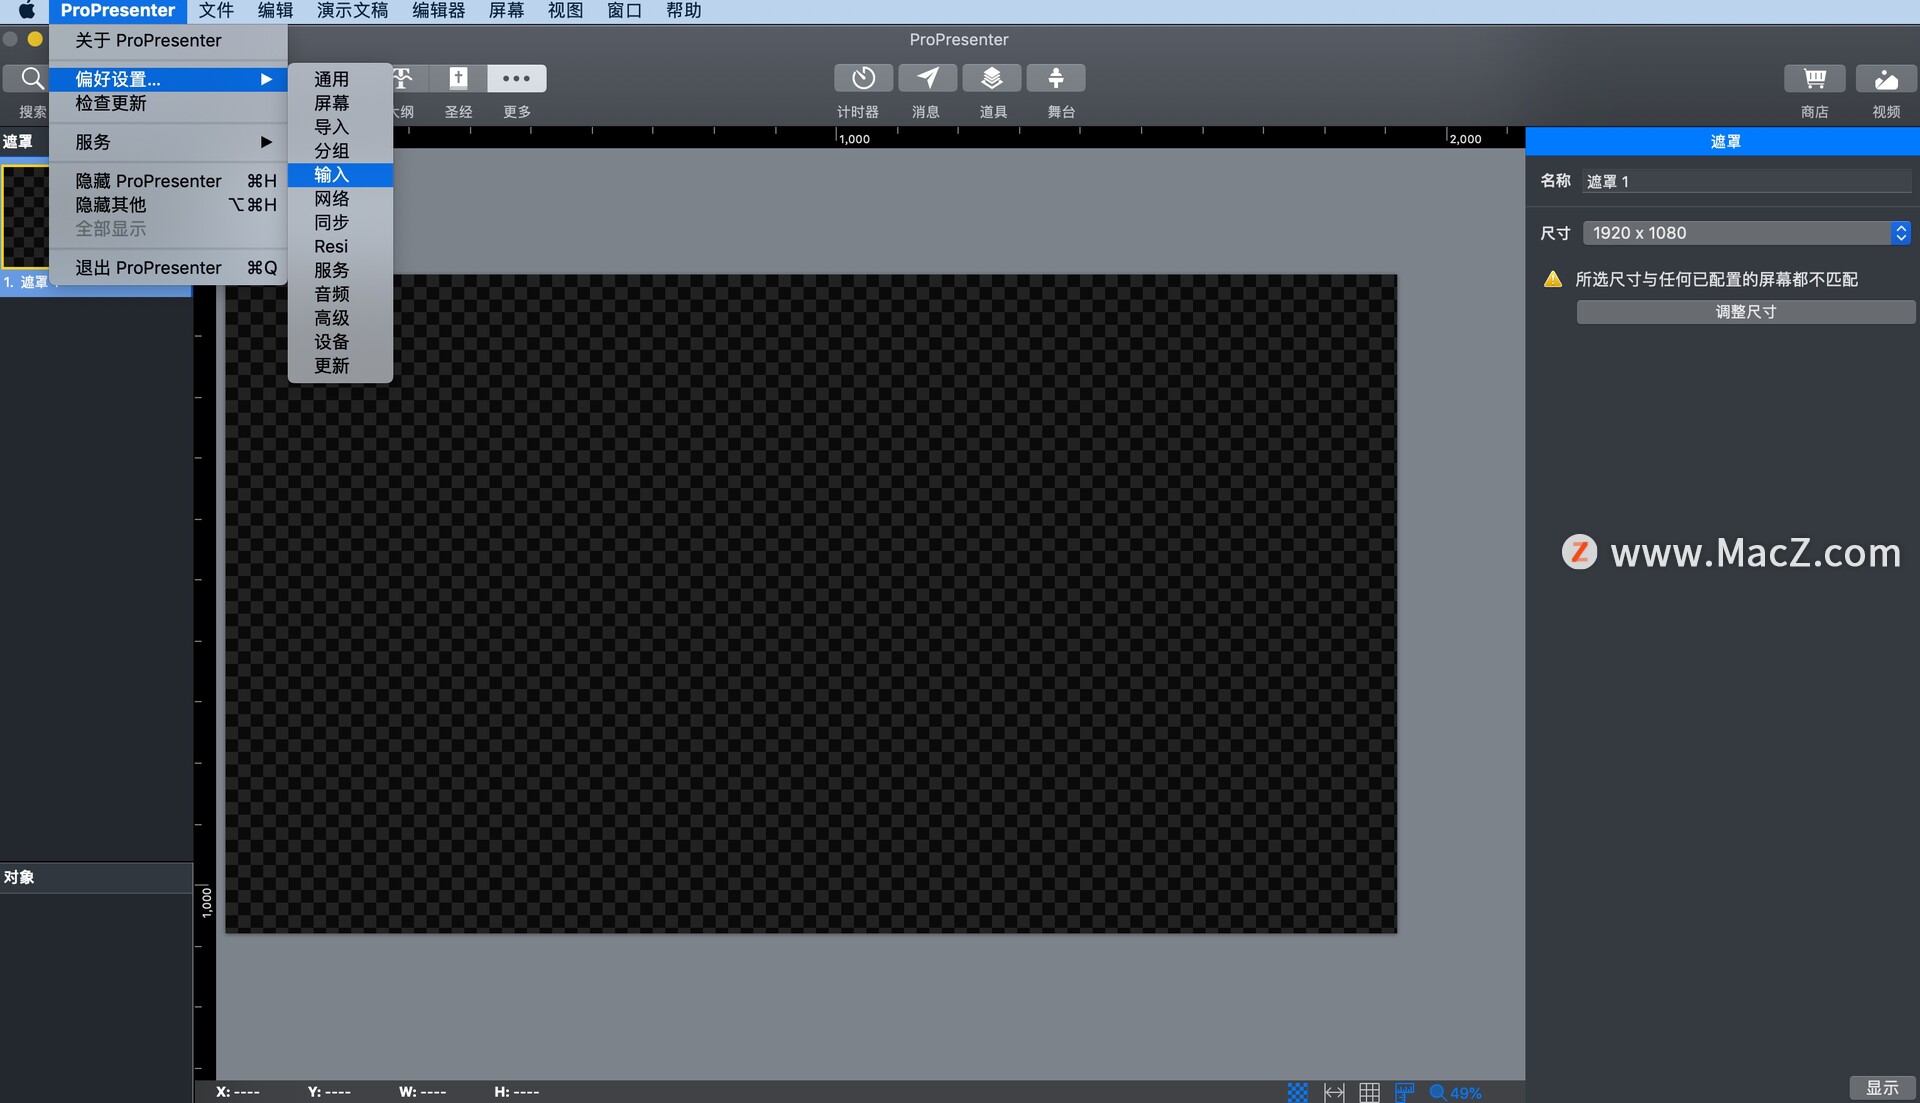Expand the 偏好设置 submenu arrow

pos(266,79)
